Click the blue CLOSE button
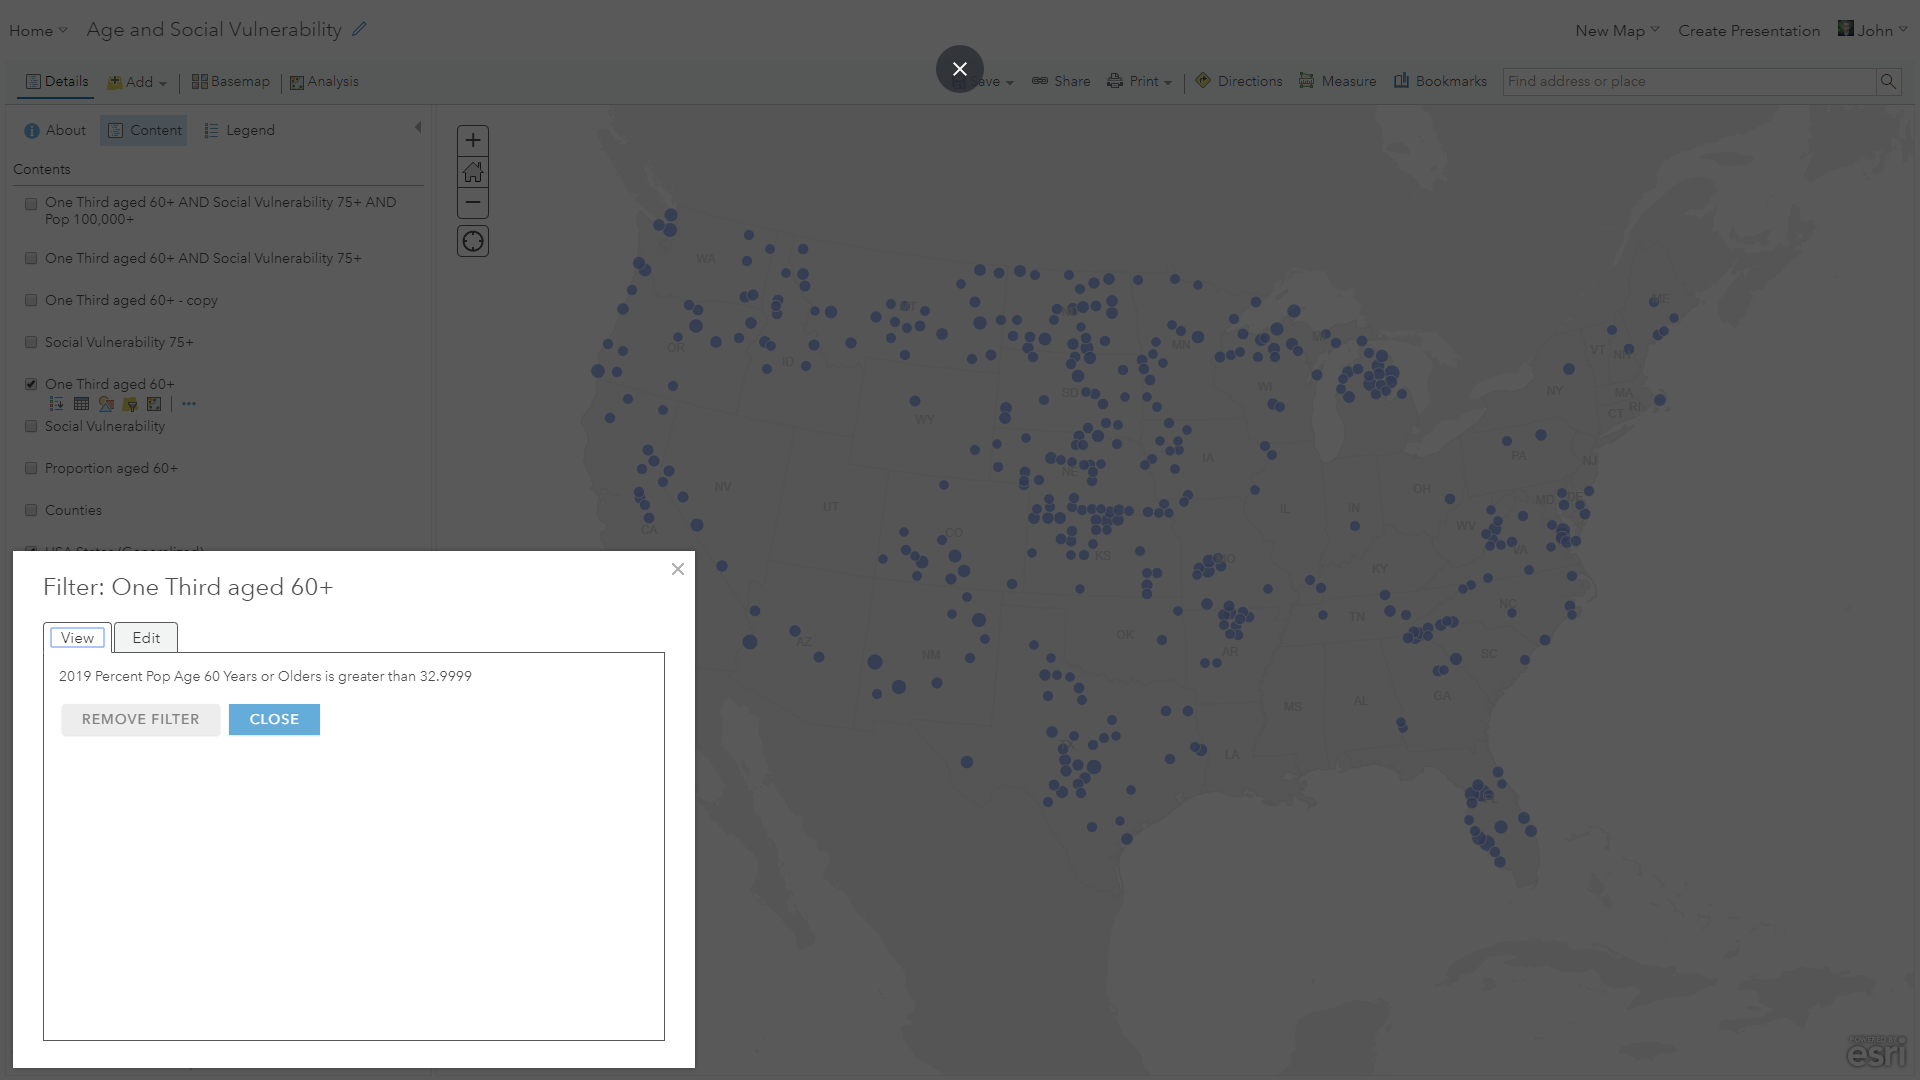The width and height of the screenshot is (1920, 1080). click(x=274, y=720)
